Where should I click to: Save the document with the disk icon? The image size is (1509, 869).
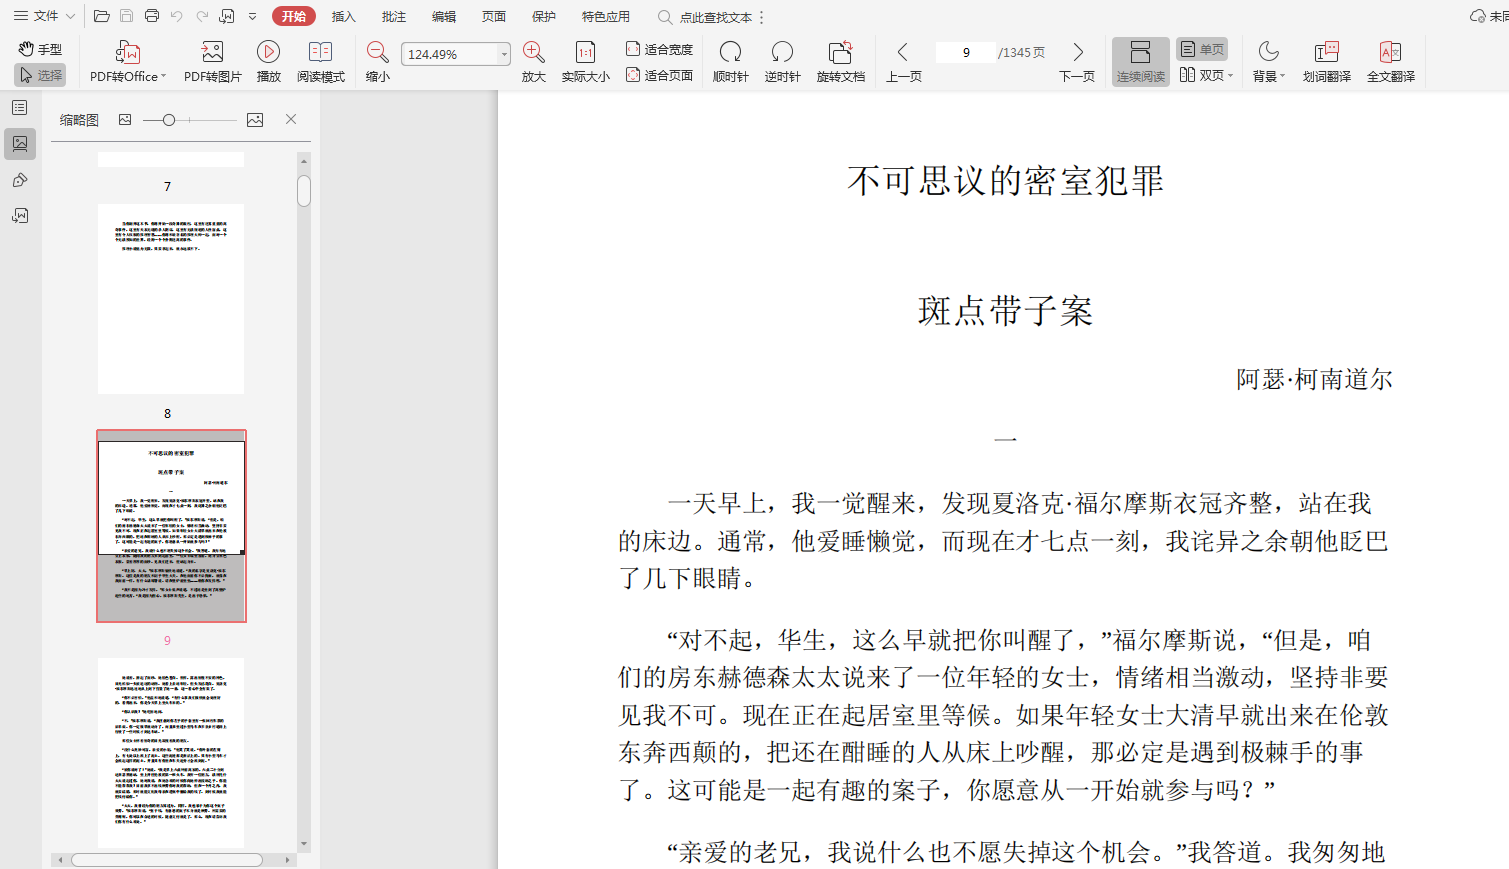point(126,16)
